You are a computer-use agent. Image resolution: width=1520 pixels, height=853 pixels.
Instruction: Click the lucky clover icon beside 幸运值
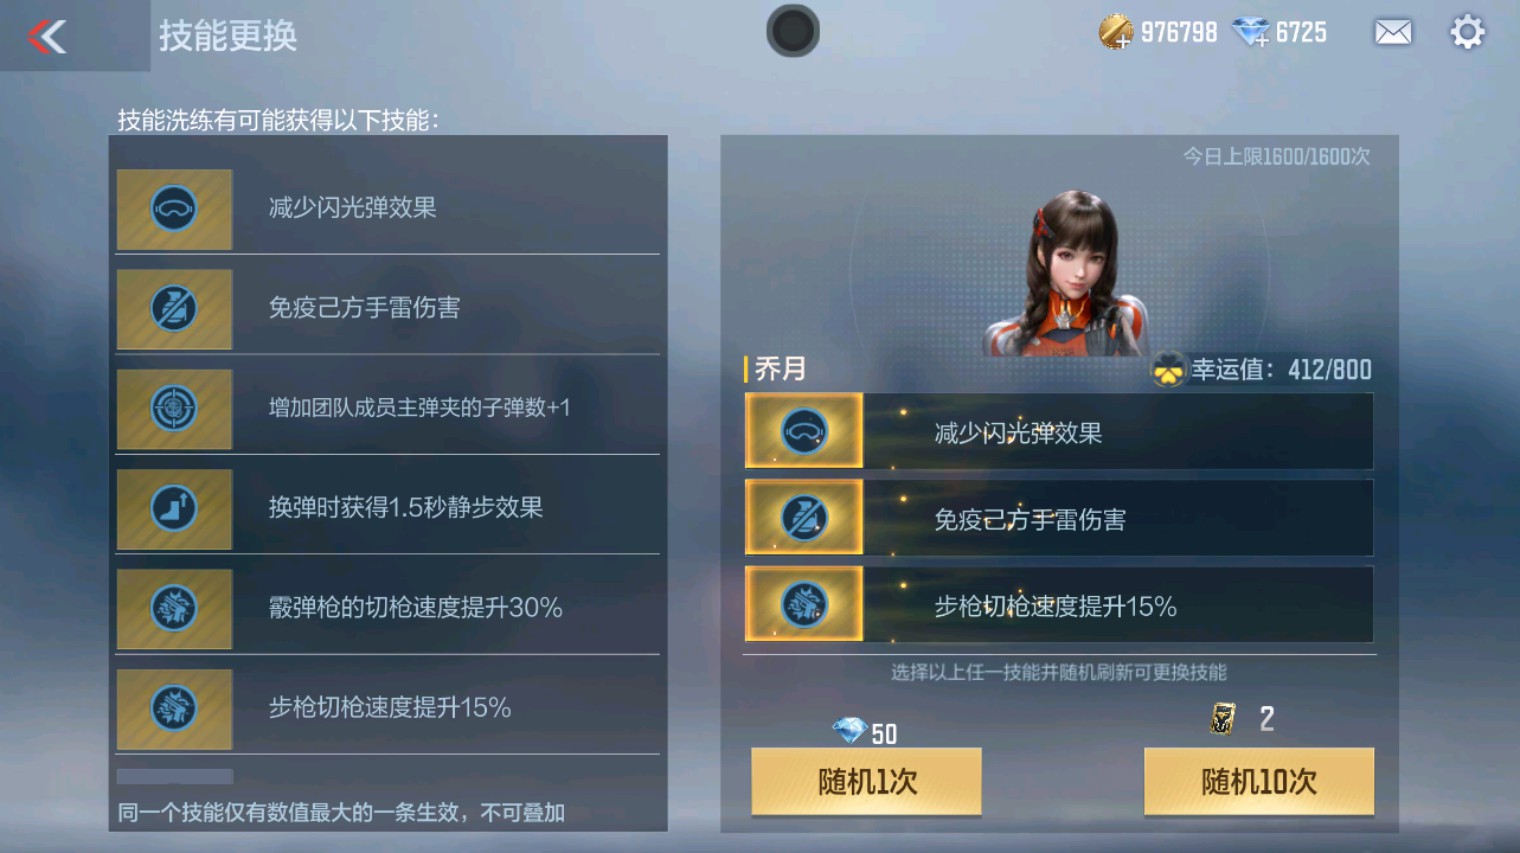(x=1167, y=370)
